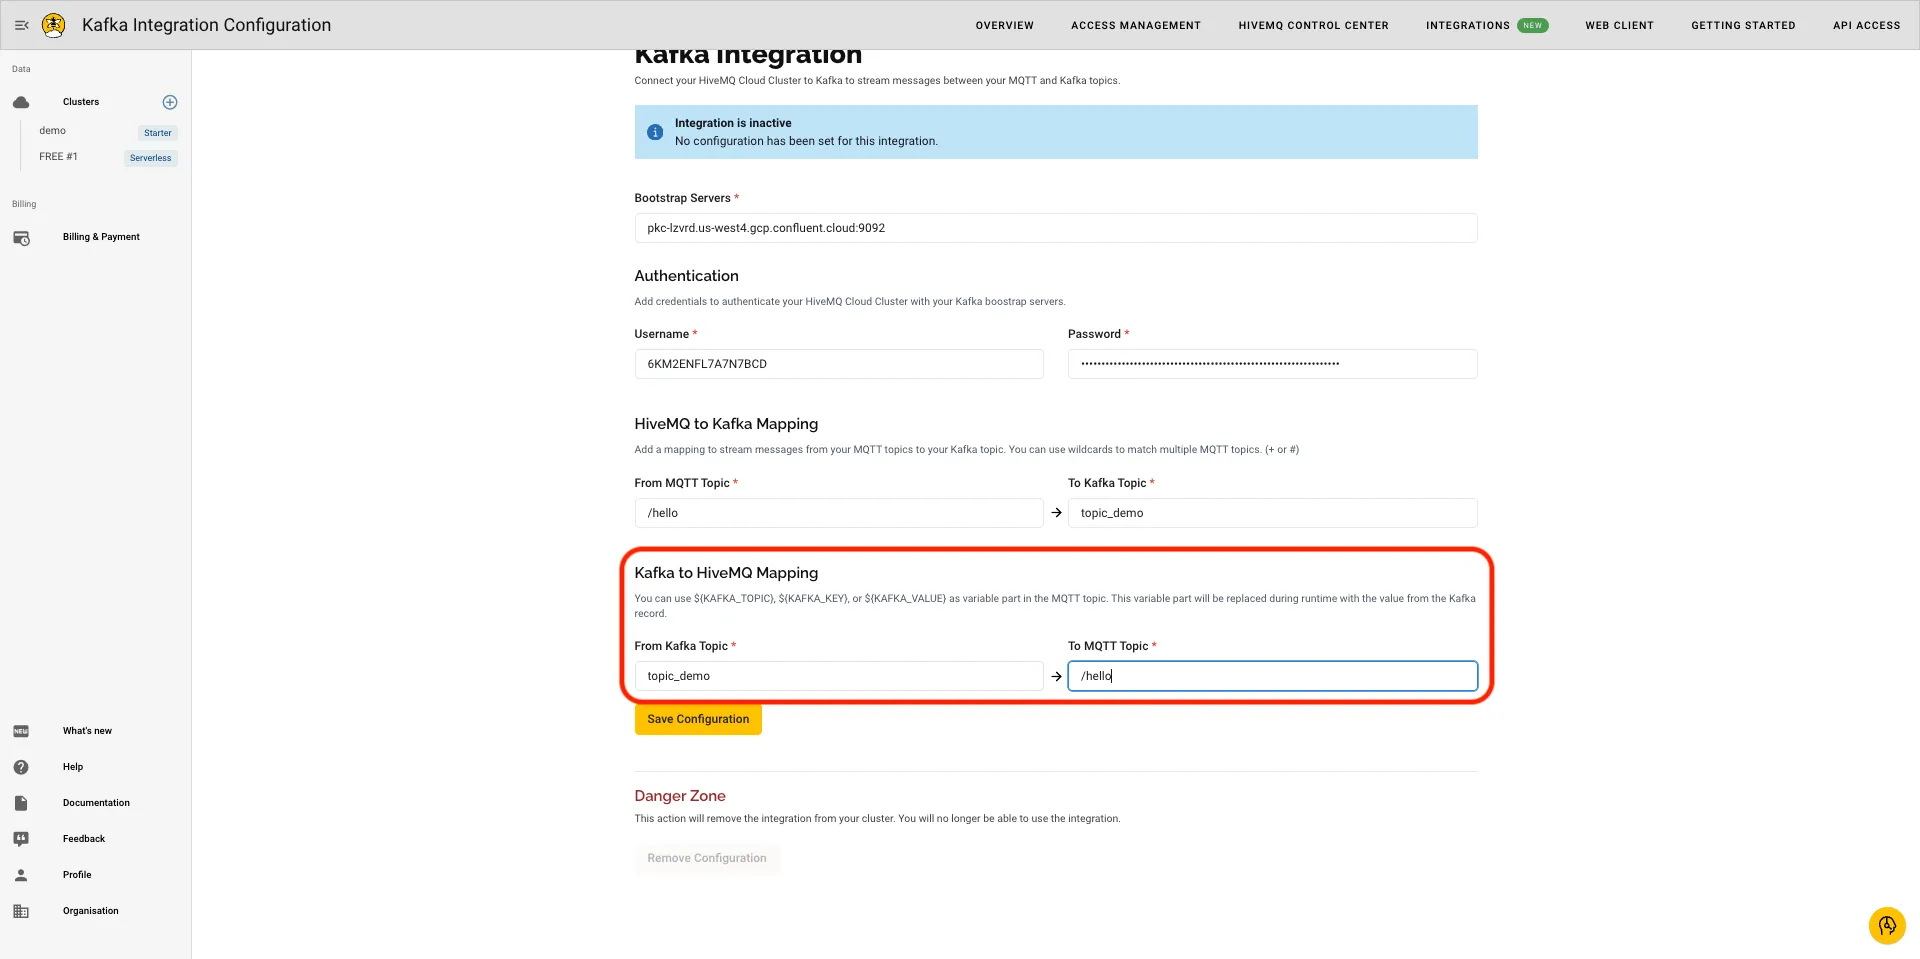Focus the Username field
The width and height of the screenshot is (1920, 959).
pos(839,364)
